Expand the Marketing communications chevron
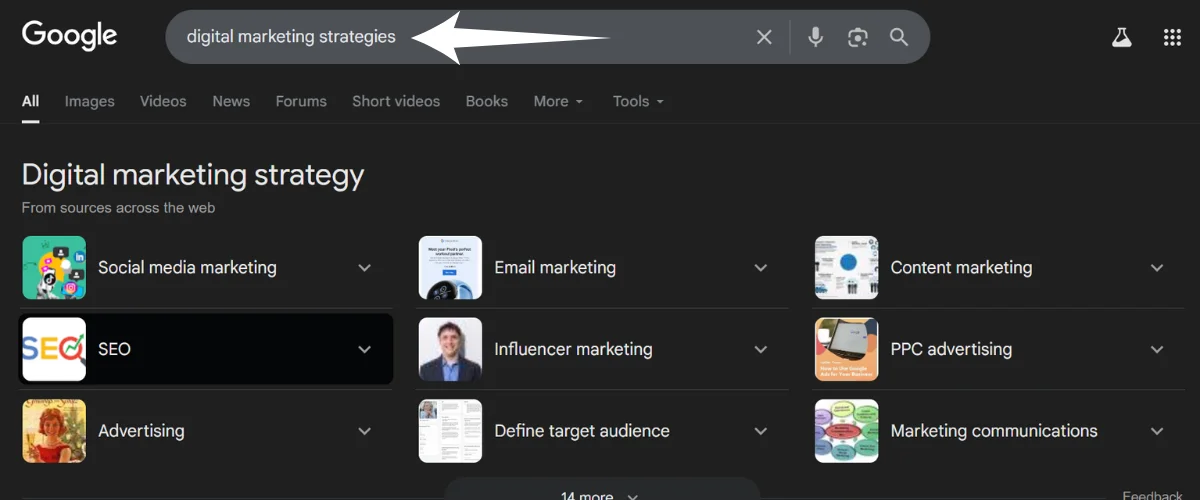This screenshot has width=1200, height=500. [x=1157, y=432]
